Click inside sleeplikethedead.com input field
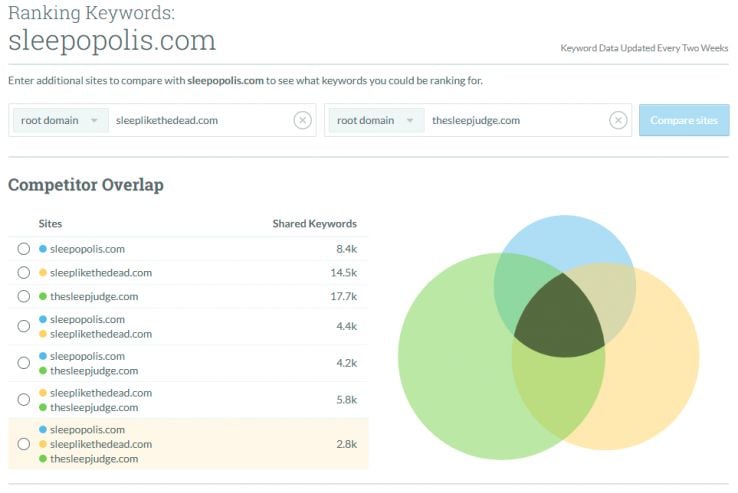Screen dimensions: 738x493 pos(200,121)
